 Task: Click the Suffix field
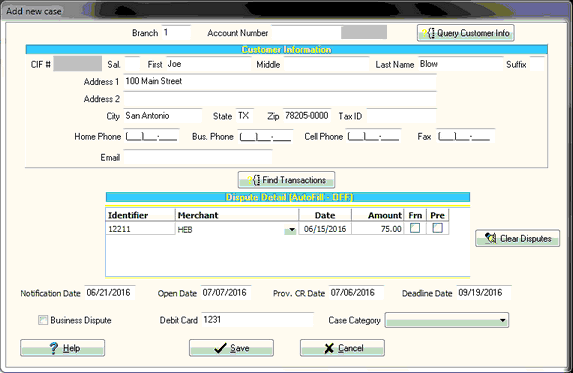click(537, 64)
